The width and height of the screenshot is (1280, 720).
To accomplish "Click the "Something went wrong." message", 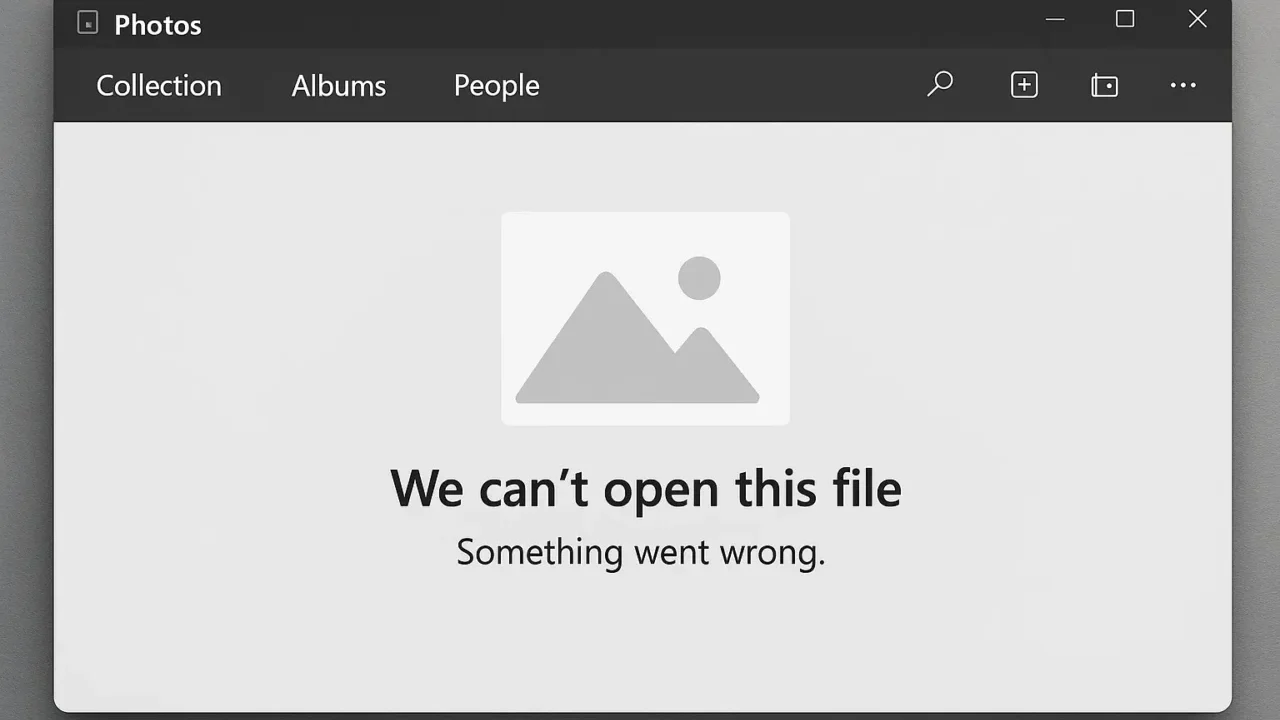I will [x=641, y=552].
